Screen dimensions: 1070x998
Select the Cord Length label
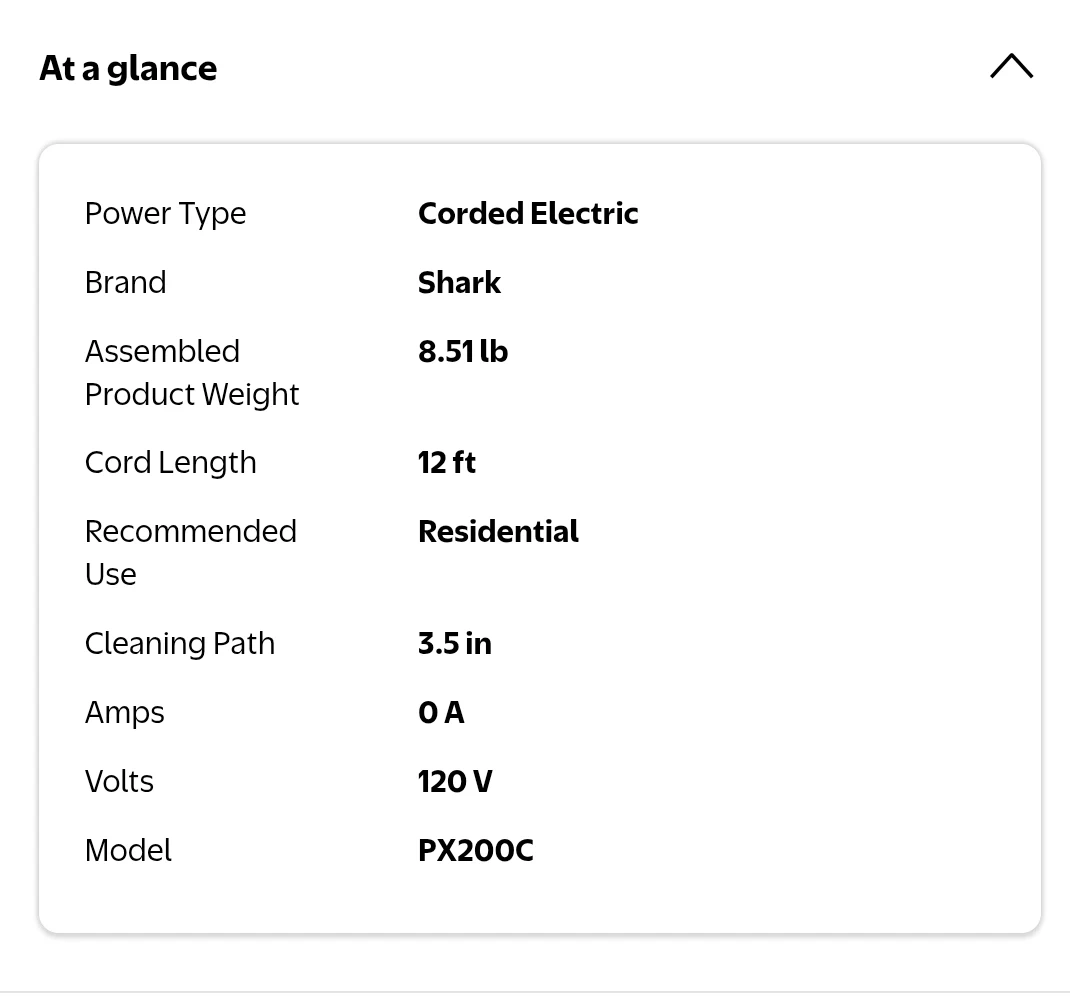pyautogui.click(x=170, y=462)
